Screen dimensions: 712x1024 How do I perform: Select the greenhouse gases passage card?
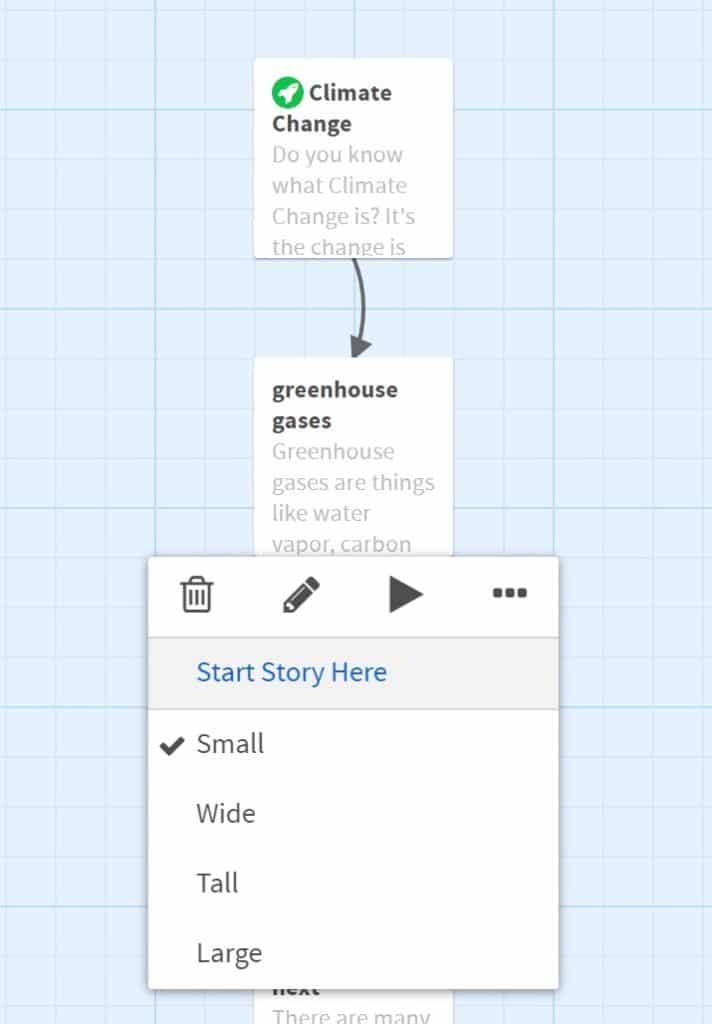(353, 456)
